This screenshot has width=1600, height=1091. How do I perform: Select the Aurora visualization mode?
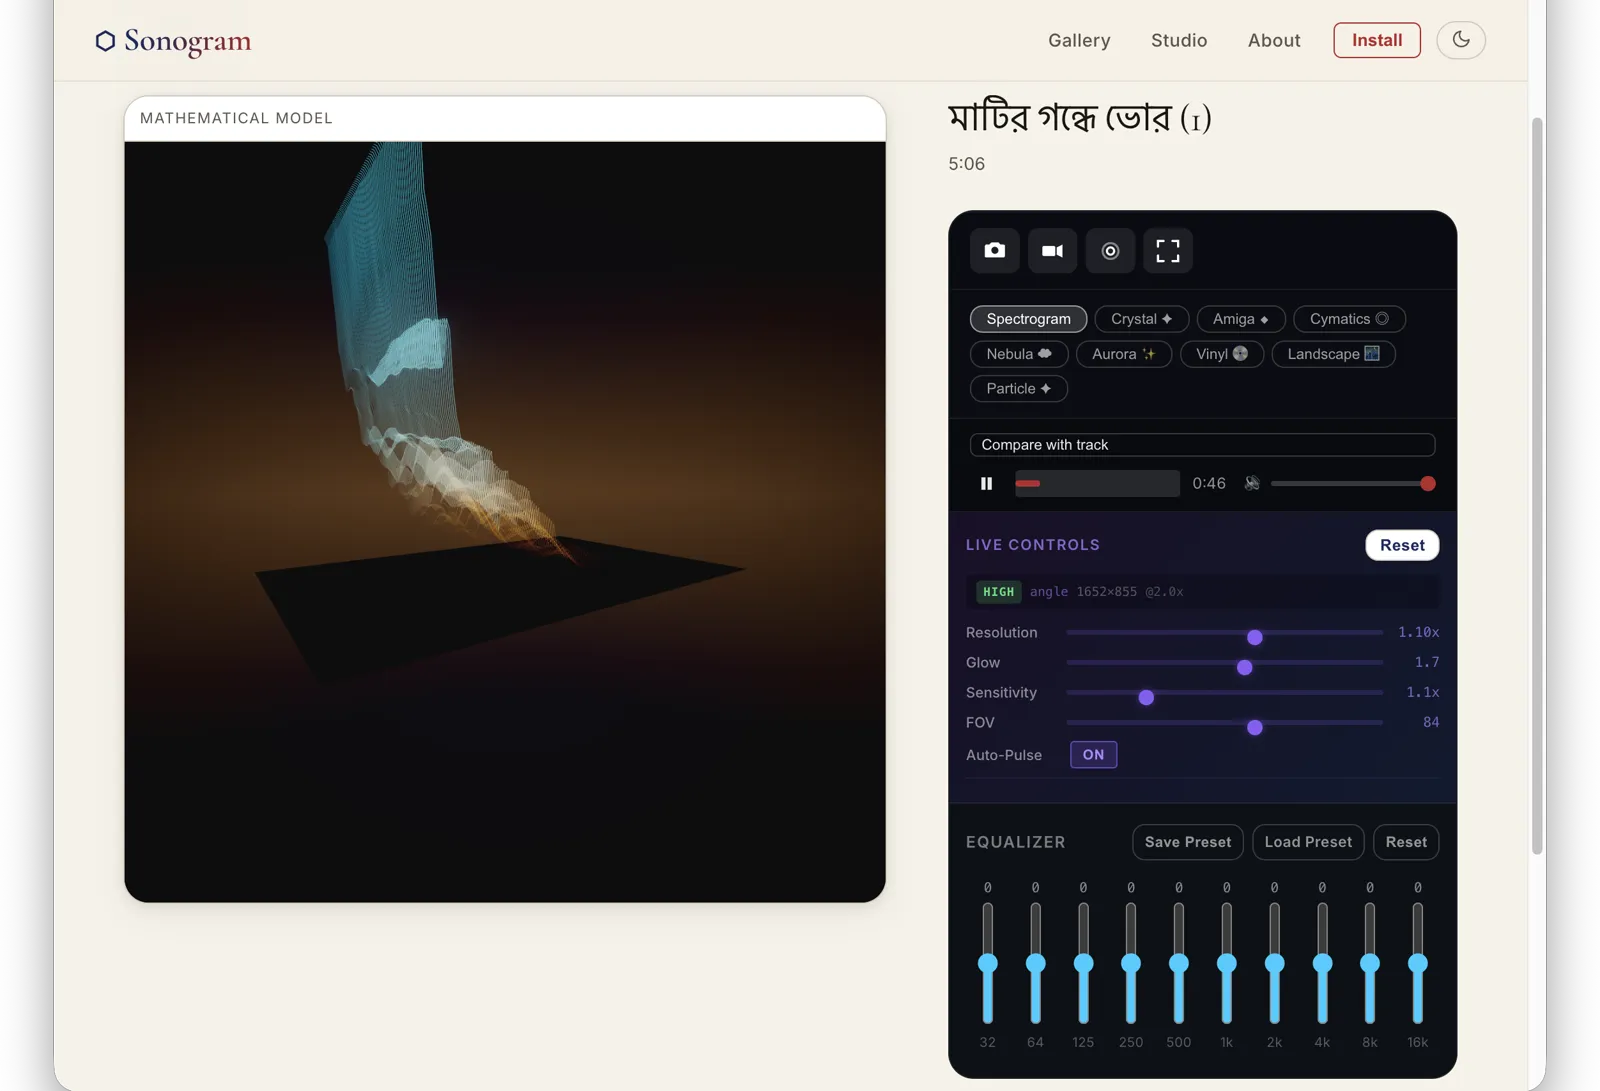point(1123,354)
